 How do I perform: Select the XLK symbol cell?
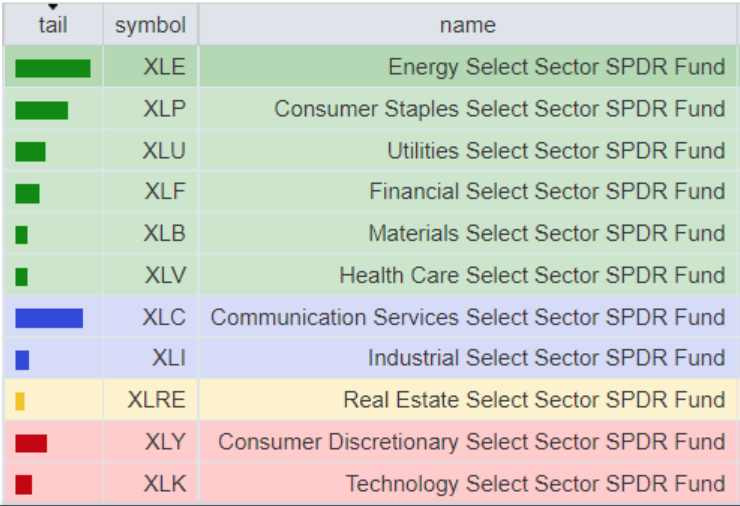click(164, 484)
